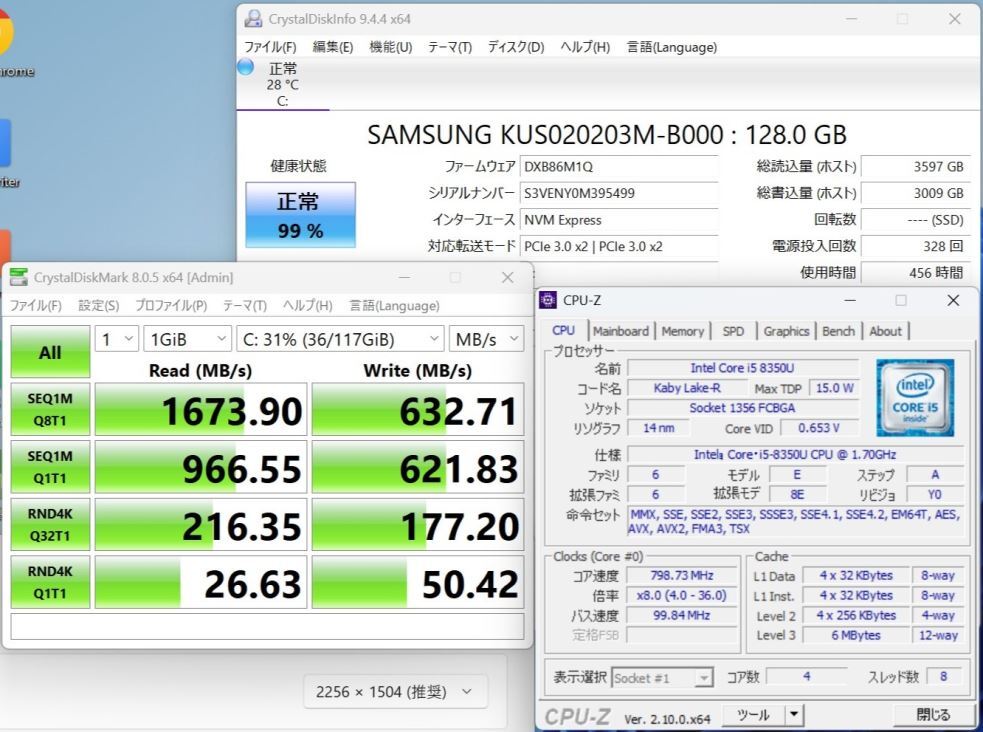The width and height of the screenshot is (983, 732).
Task: Click the empty comment field in CrystalDiskMark
Action: point(267,626)
